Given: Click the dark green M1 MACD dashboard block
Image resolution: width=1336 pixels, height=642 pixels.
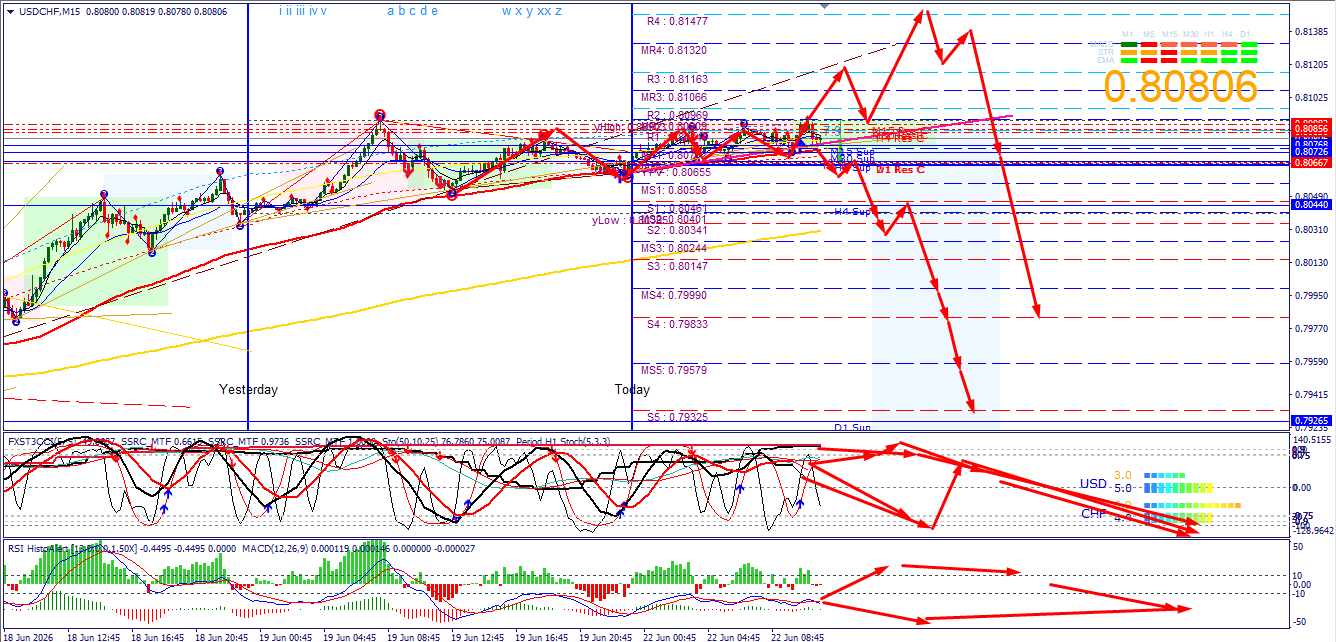Looking at the screenshot, I should pos(1128,44).
